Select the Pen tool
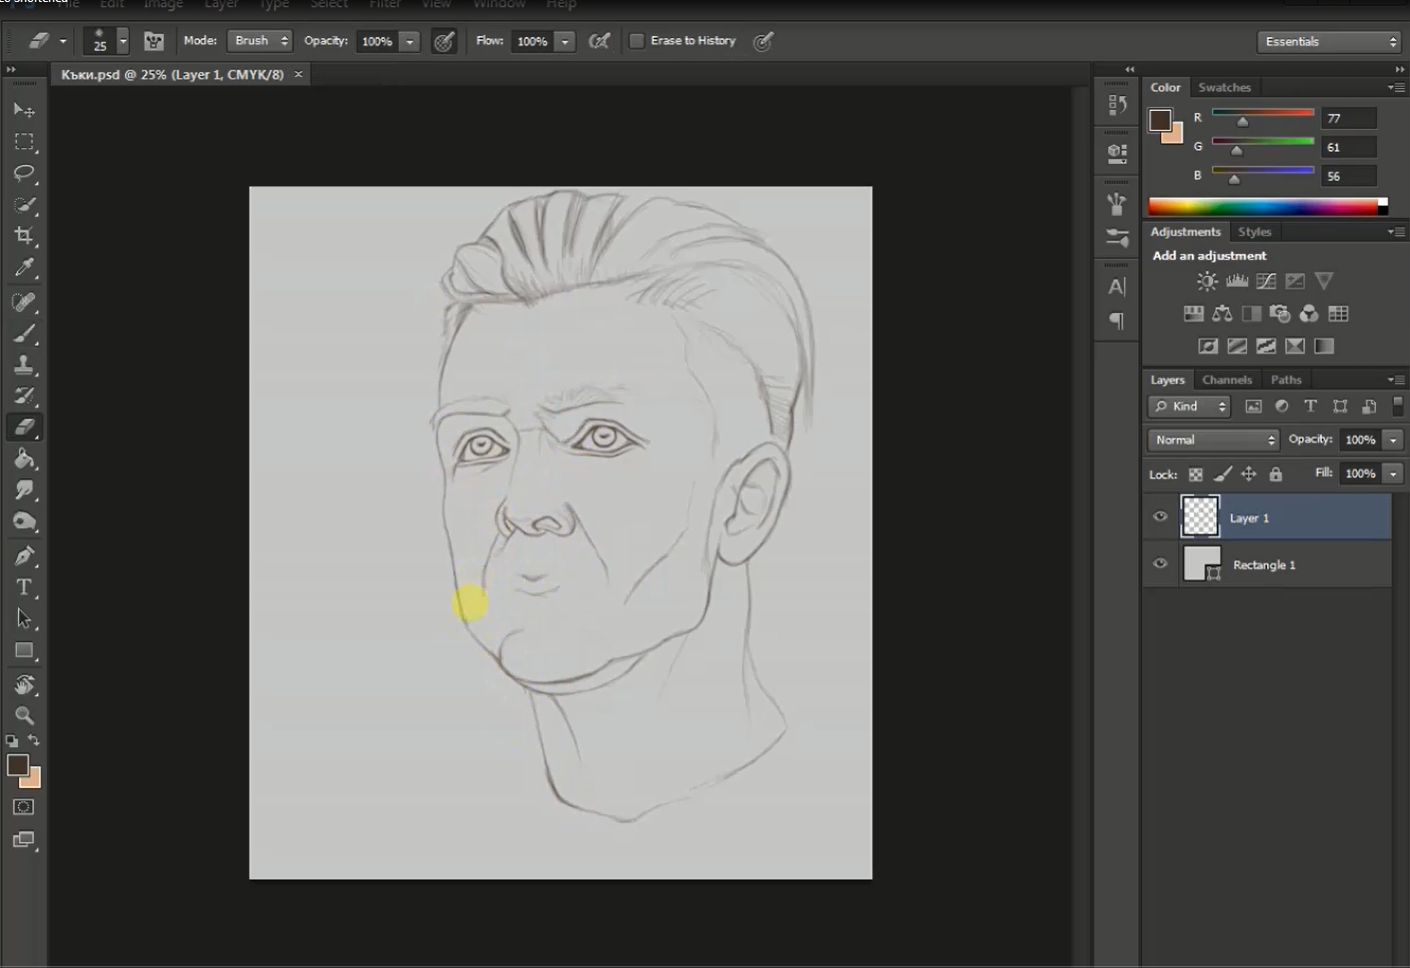Image resolution: width=1410 pixels, height=968 pixels. coord(24,556)
